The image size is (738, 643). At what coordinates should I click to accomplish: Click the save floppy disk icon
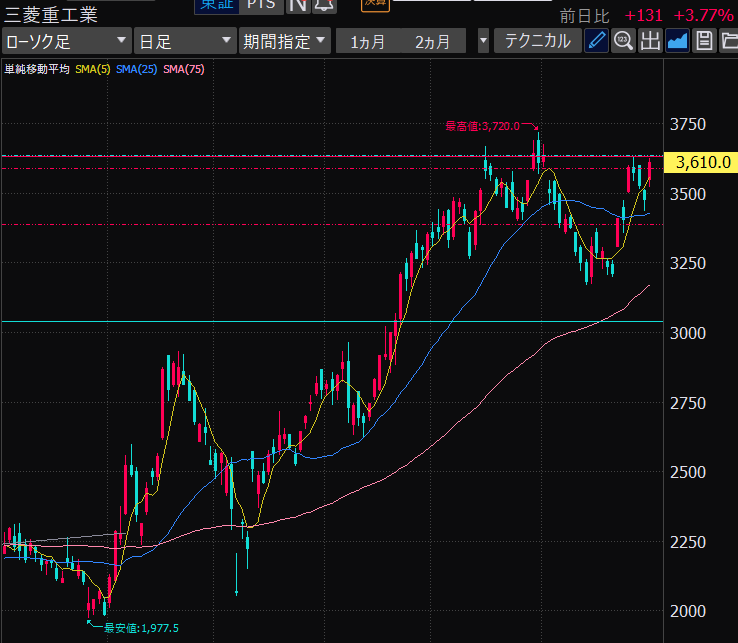704,41
